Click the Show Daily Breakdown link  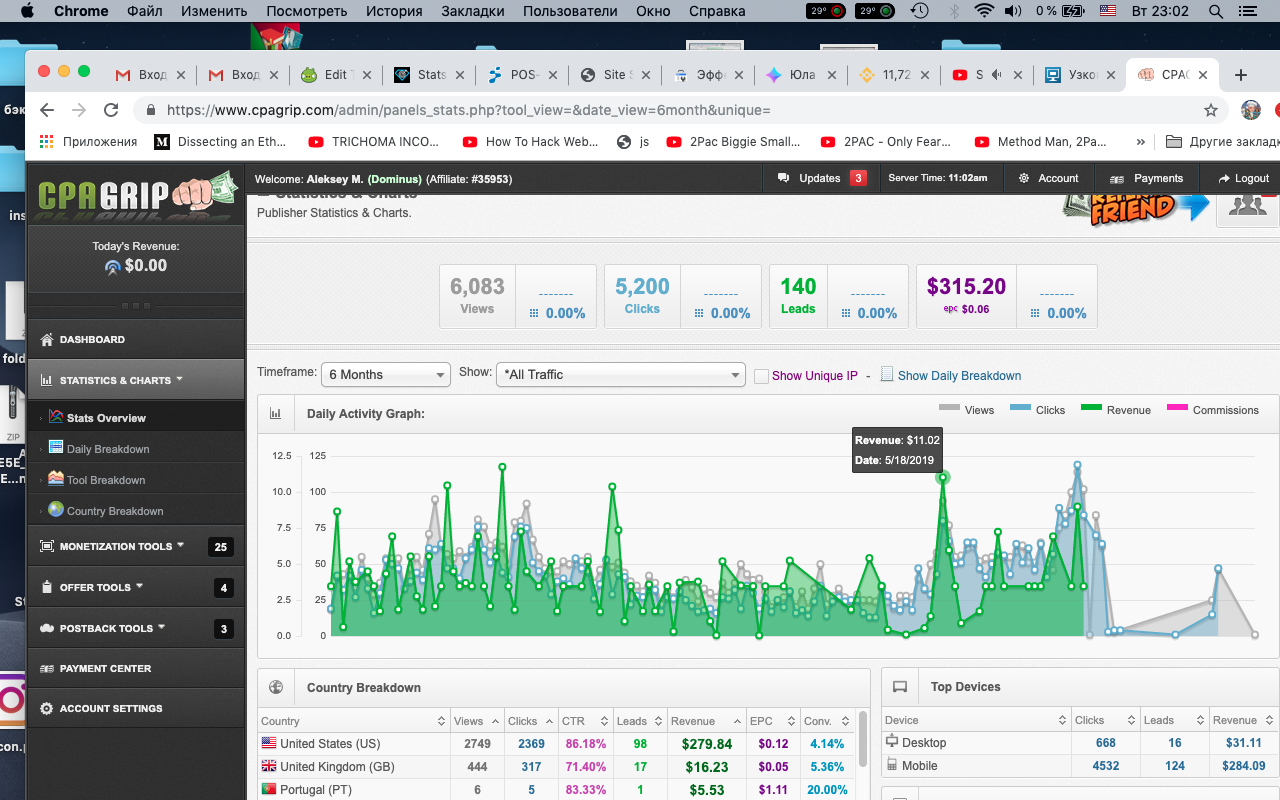click(x=959, y=376)
